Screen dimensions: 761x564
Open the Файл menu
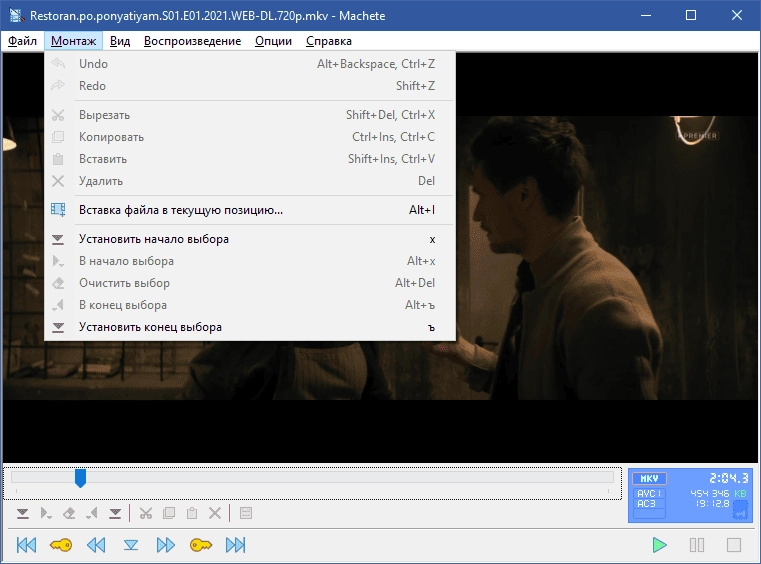22,41
